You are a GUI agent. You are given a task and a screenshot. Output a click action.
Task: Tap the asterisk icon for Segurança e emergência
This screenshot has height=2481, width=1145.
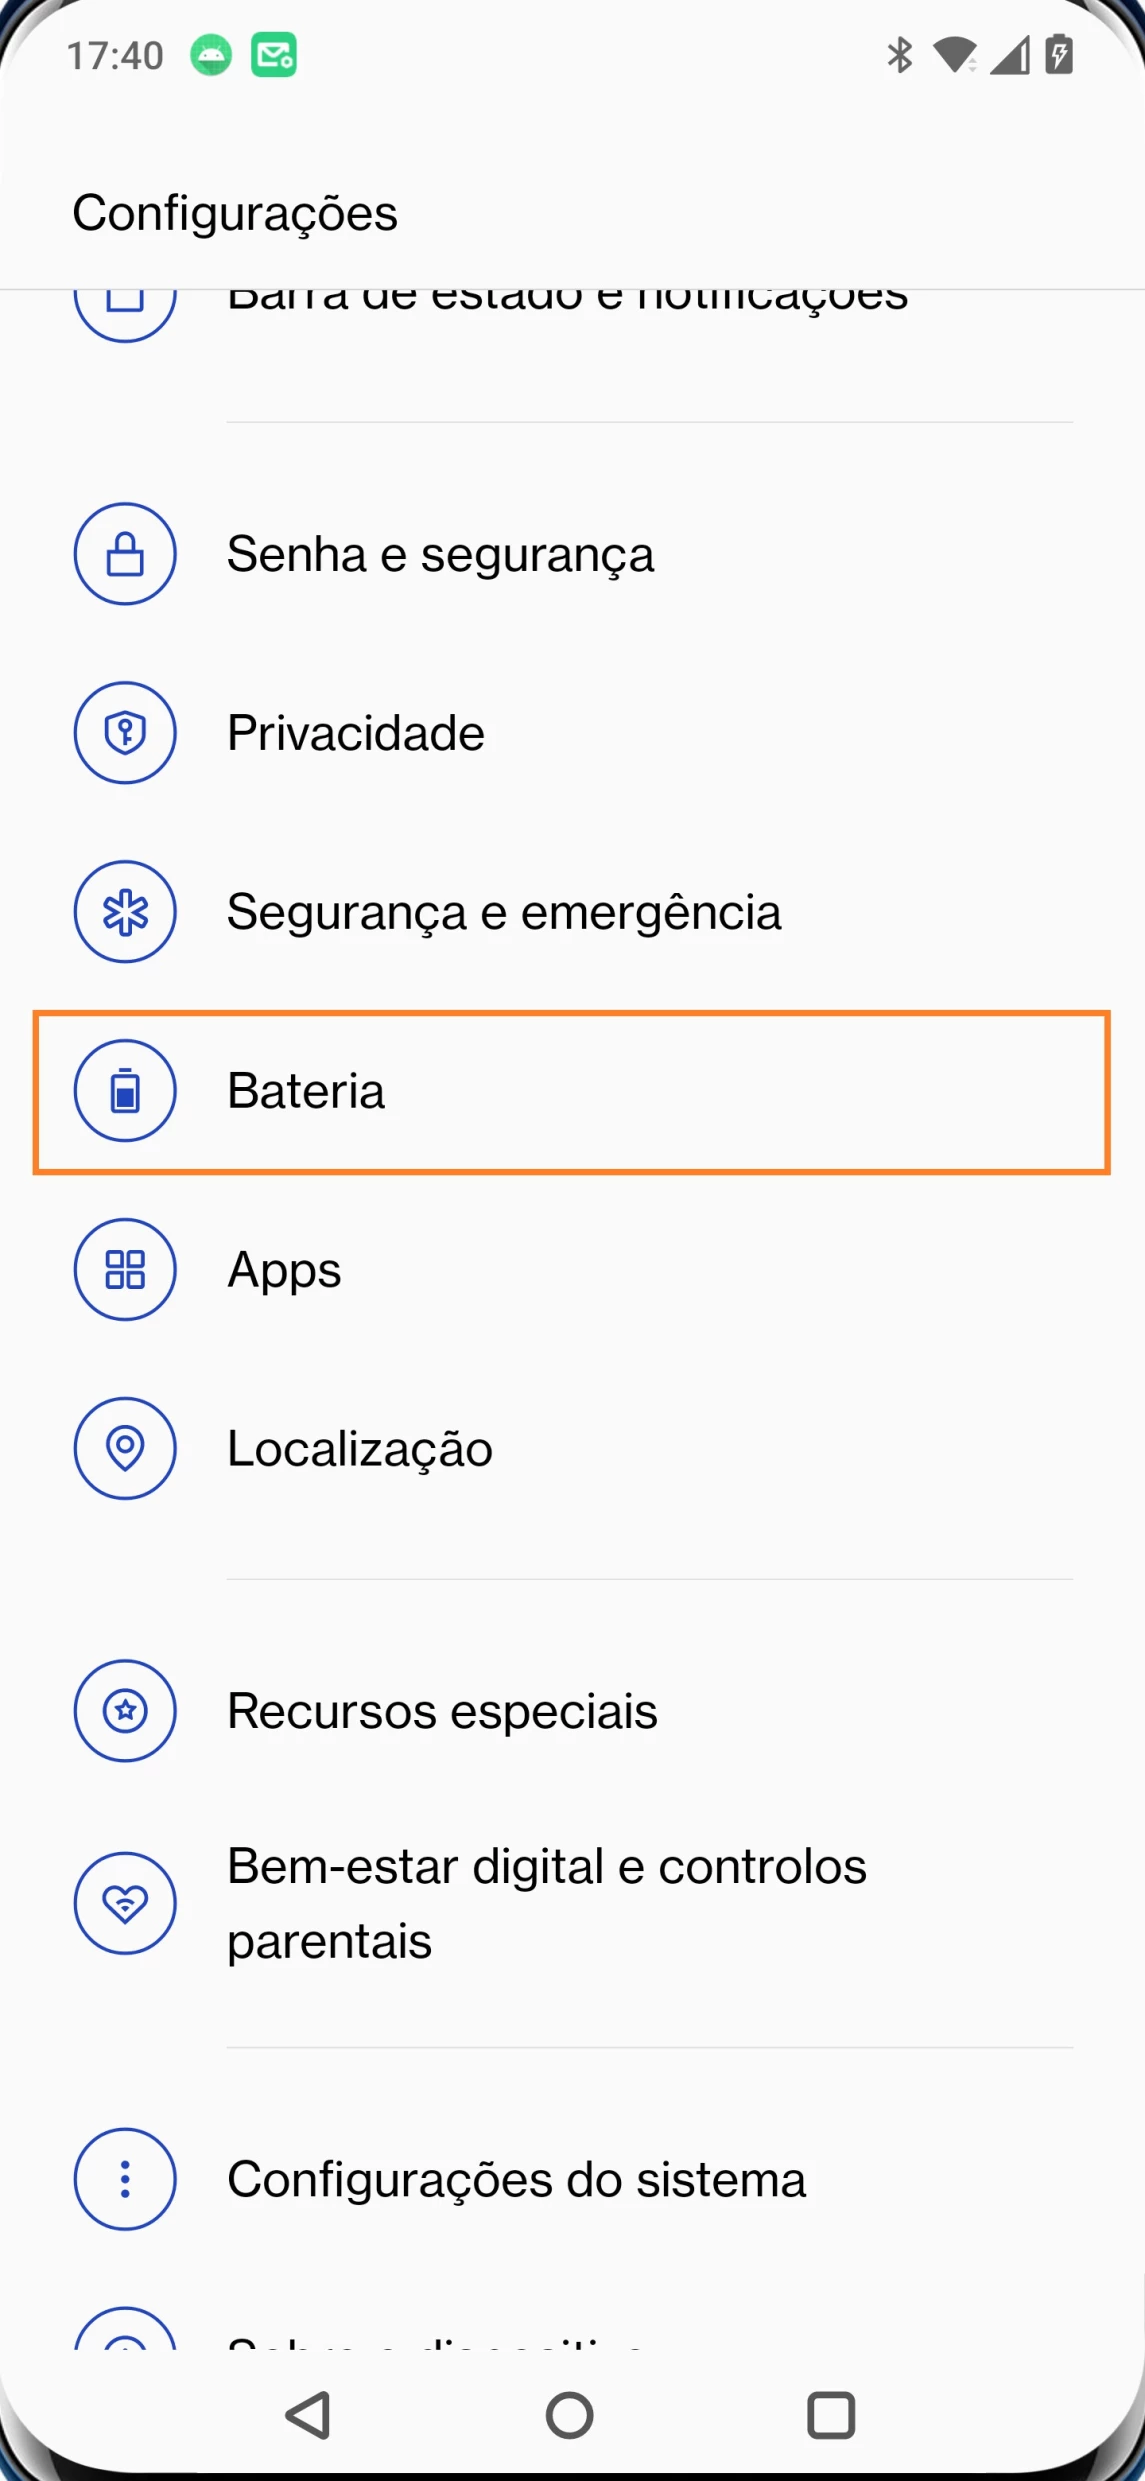point(125,912)
